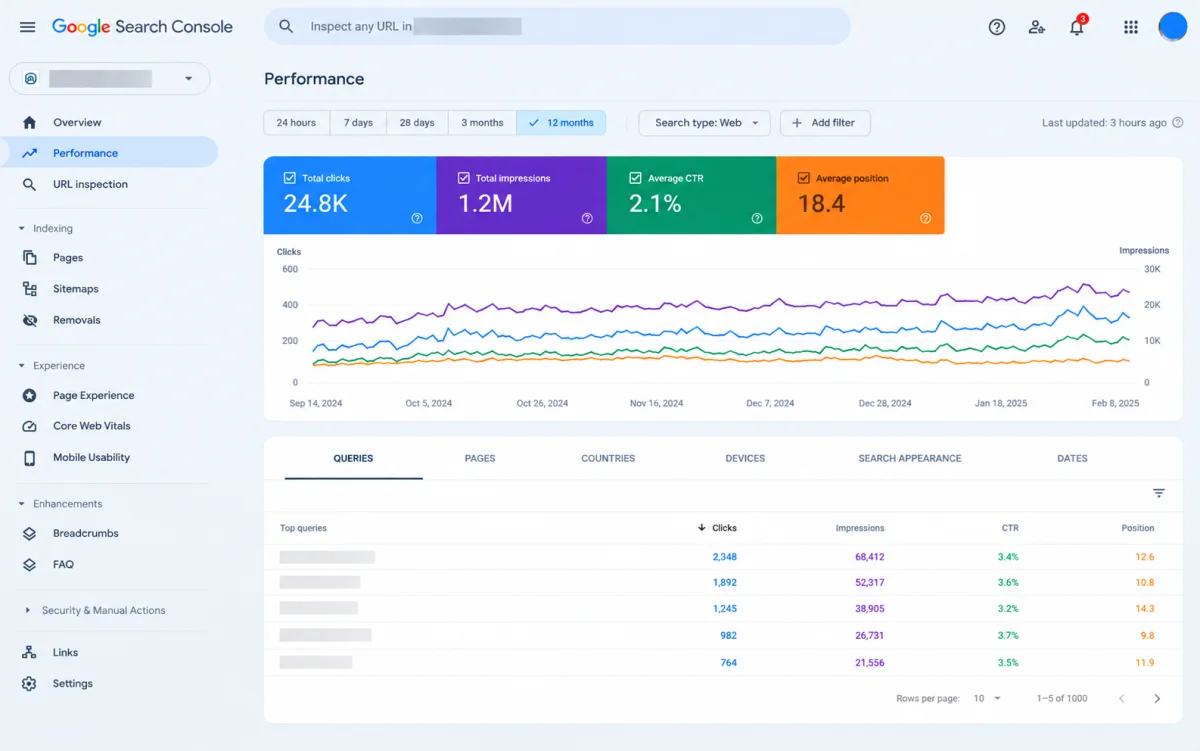Click the Add filter button

(825, 123)
